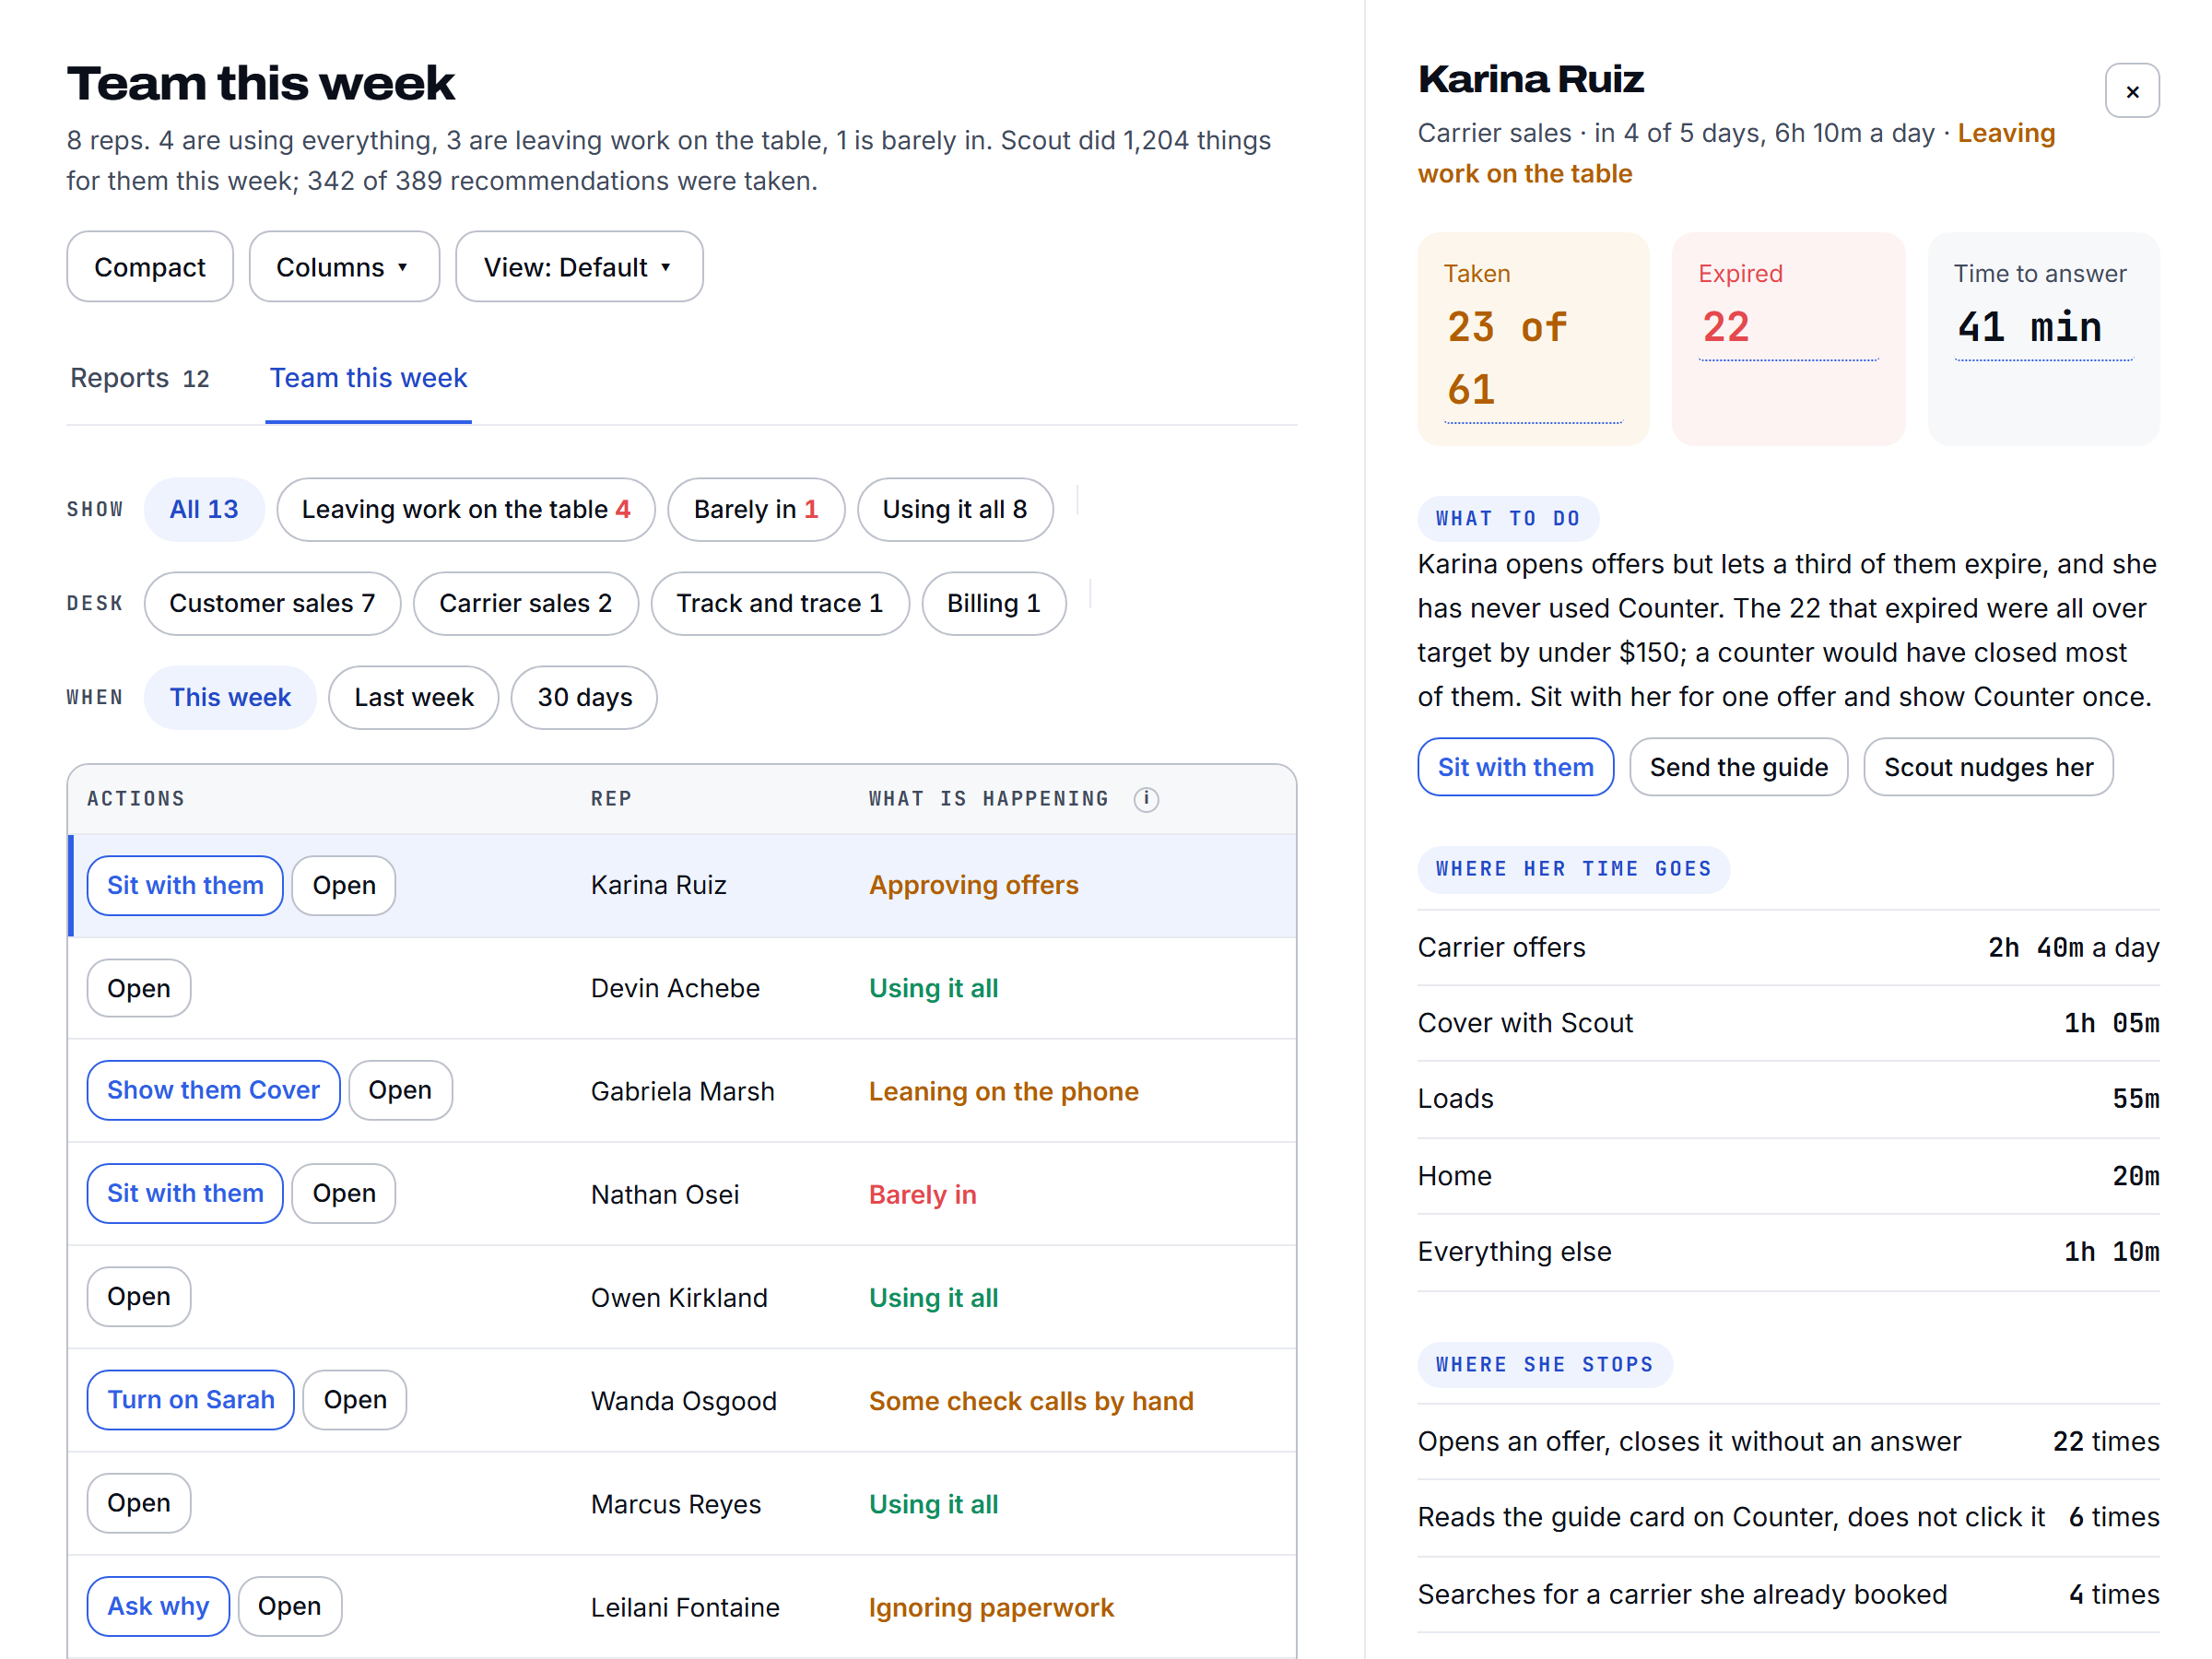Filter by Leaving work on the table
This screenshot has height=1659, width=2212.
pos(466,510)
